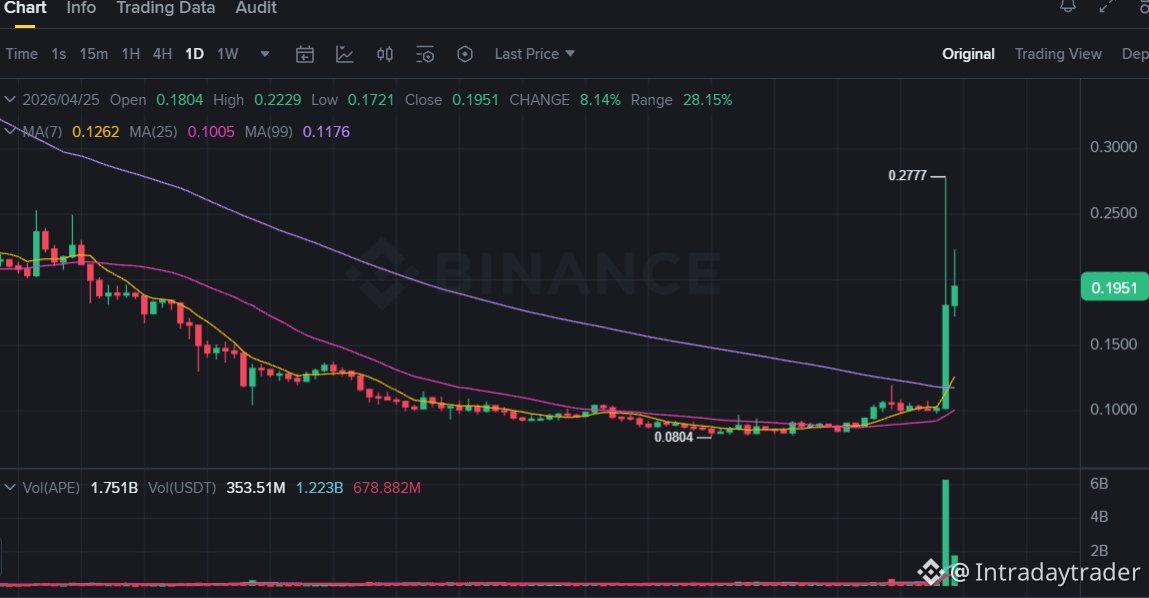Screen dimensions: 1149x598
Task: Open the price alert bell icon
Action: point(1068,6)
